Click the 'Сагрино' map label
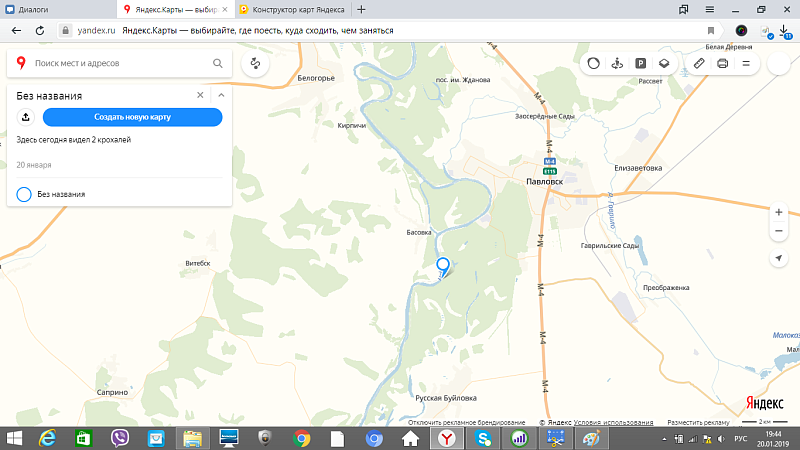Viewport: 800px width, 450px height. (x=112, y=392)
